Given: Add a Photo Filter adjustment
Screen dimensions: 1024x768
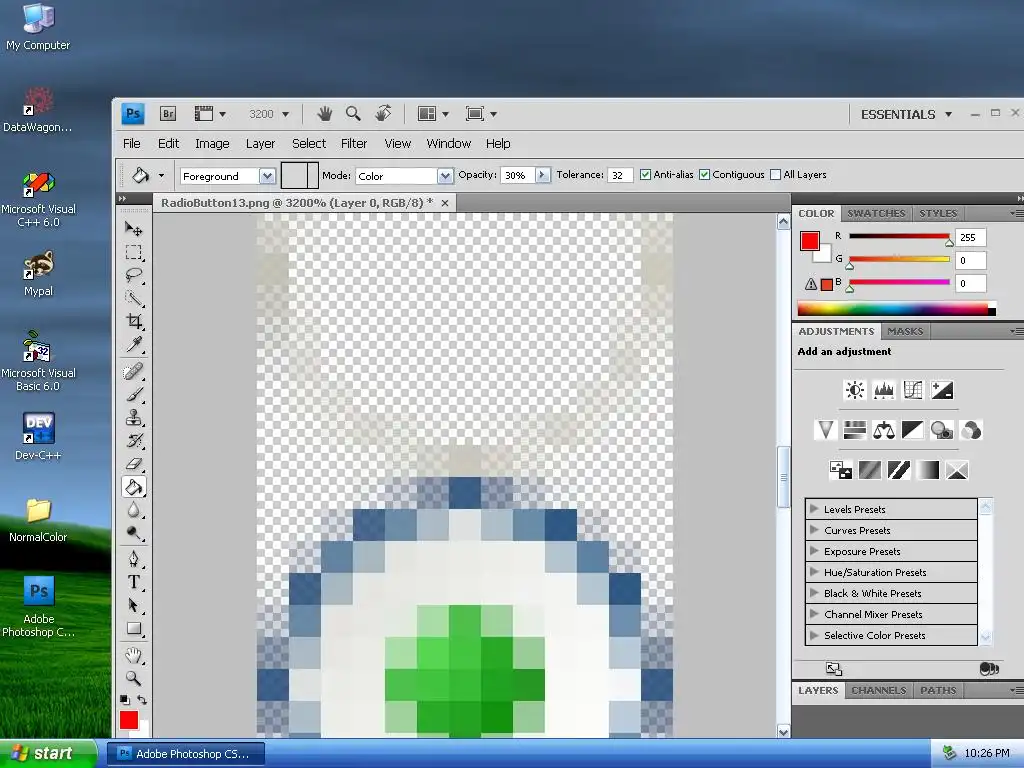Looking at the screenshot, I should [x=942, y=430].
